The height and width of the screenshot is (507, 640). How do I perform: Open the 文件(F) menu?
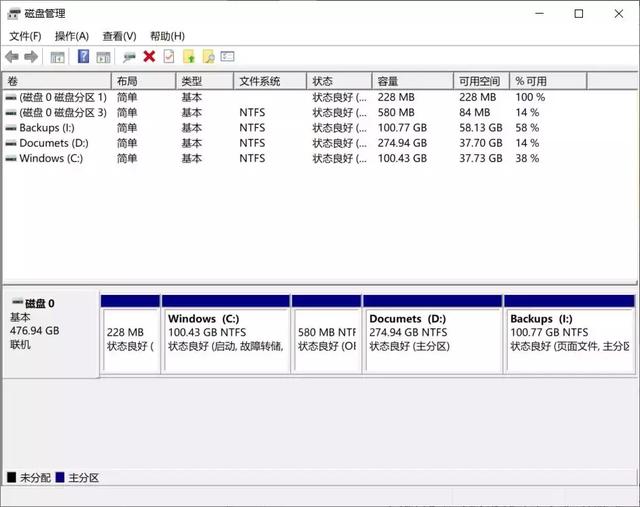[25, 36]
